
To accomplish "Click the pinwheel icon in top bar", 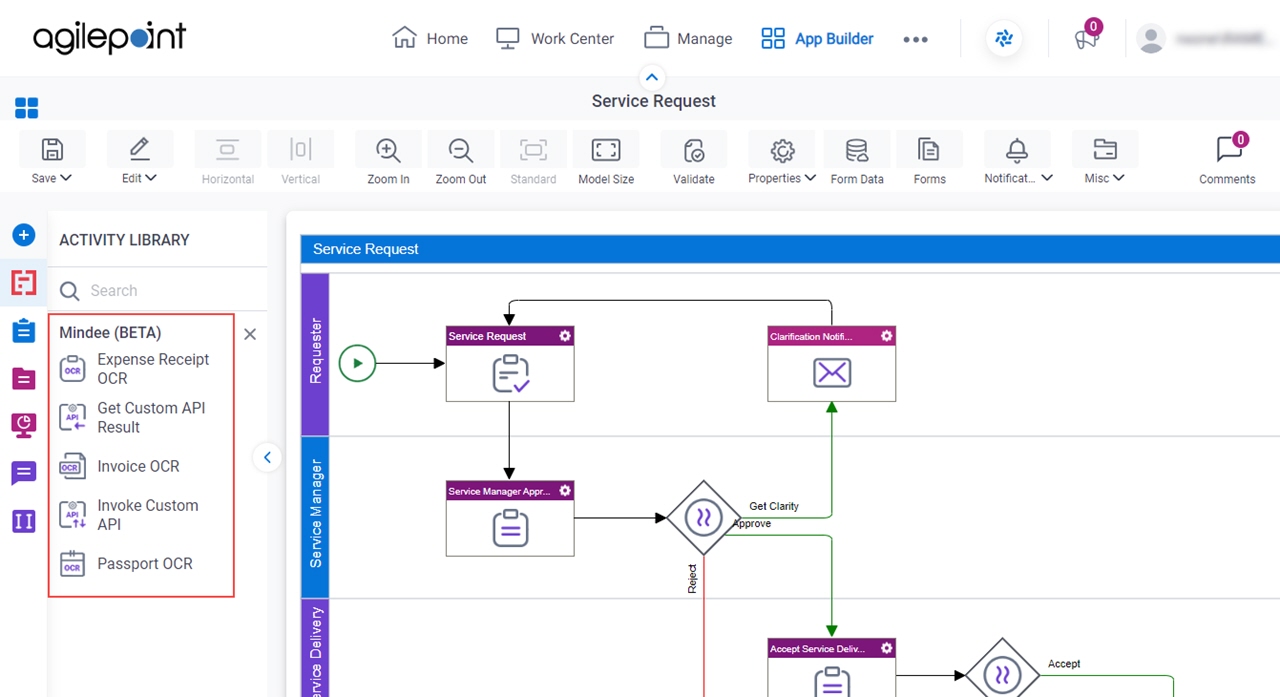I will [x=1004, y=39].
